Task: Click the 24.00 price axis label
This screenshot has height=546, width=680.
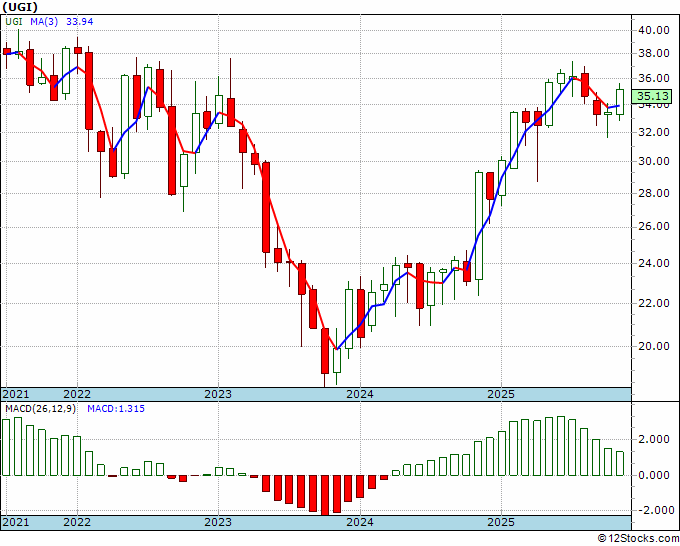Action: click(x=653, y=263)
